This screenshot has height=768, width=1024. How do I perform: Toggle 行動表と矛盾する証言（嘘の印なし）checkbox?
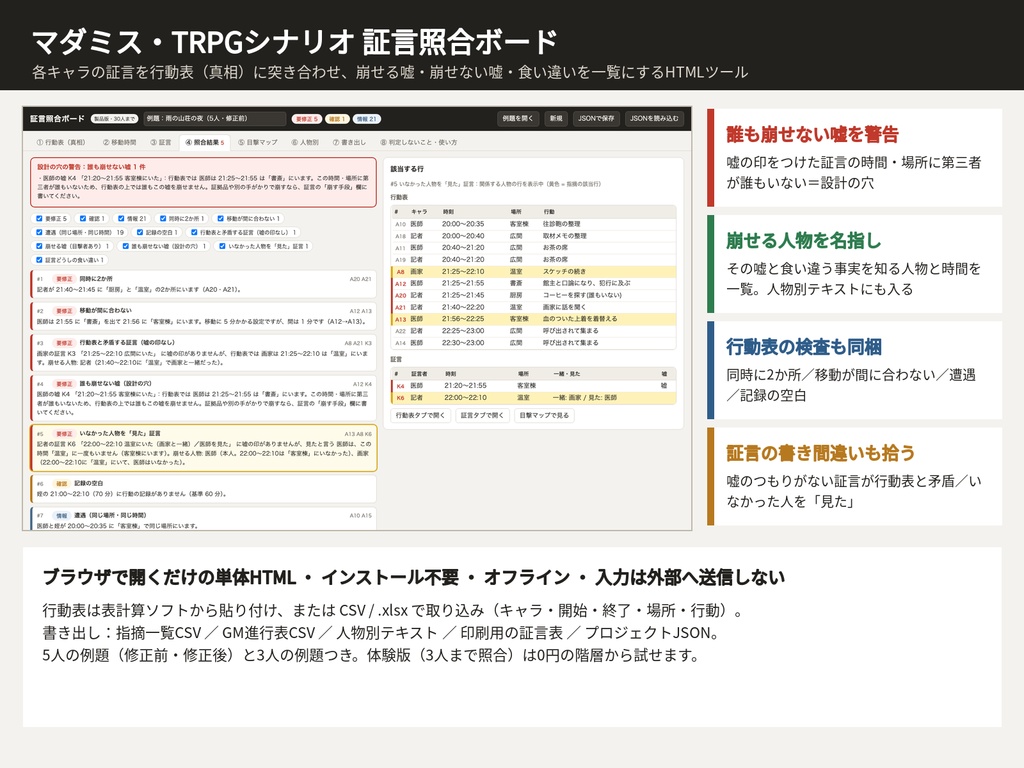coord(194,232)
